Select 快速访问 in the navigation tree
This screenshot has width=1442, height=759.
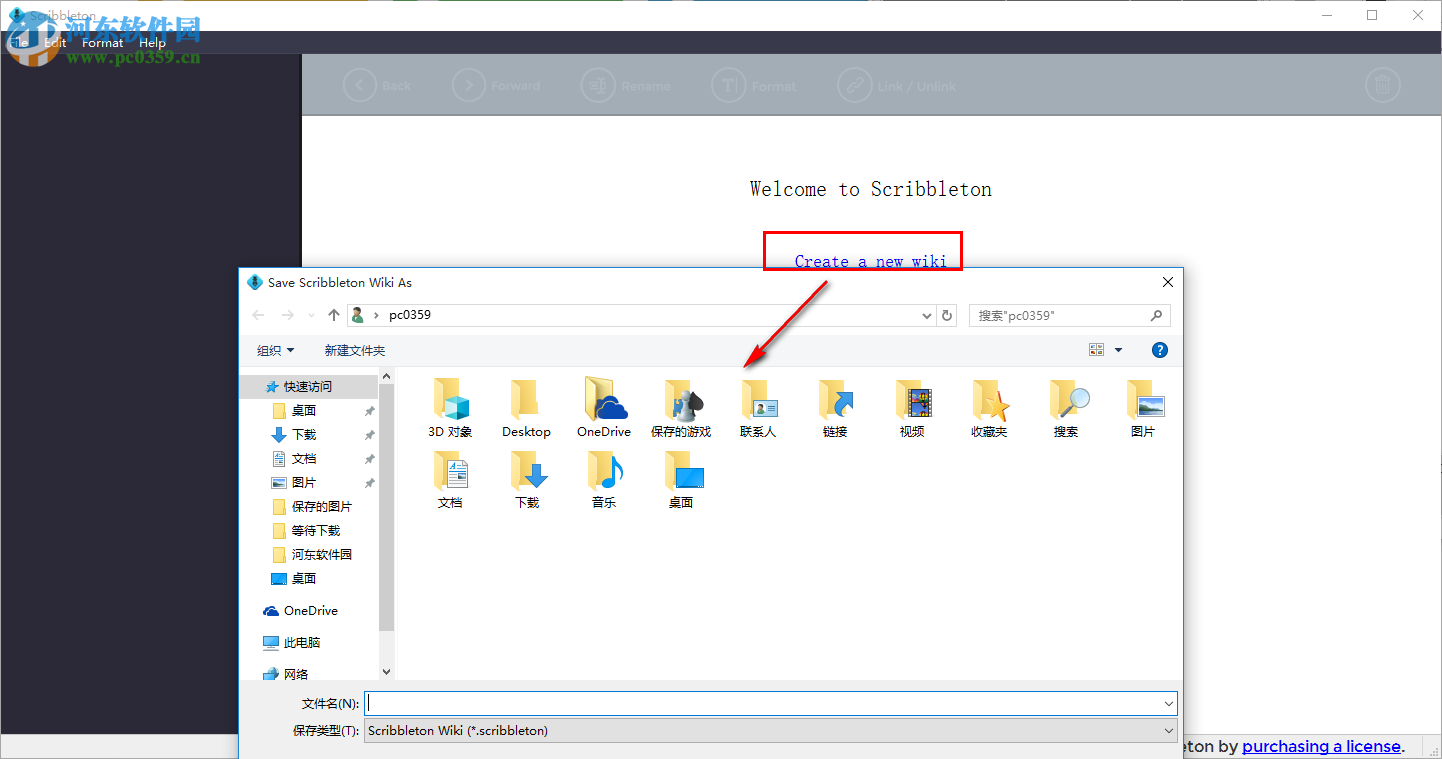[x=308, y=386]
